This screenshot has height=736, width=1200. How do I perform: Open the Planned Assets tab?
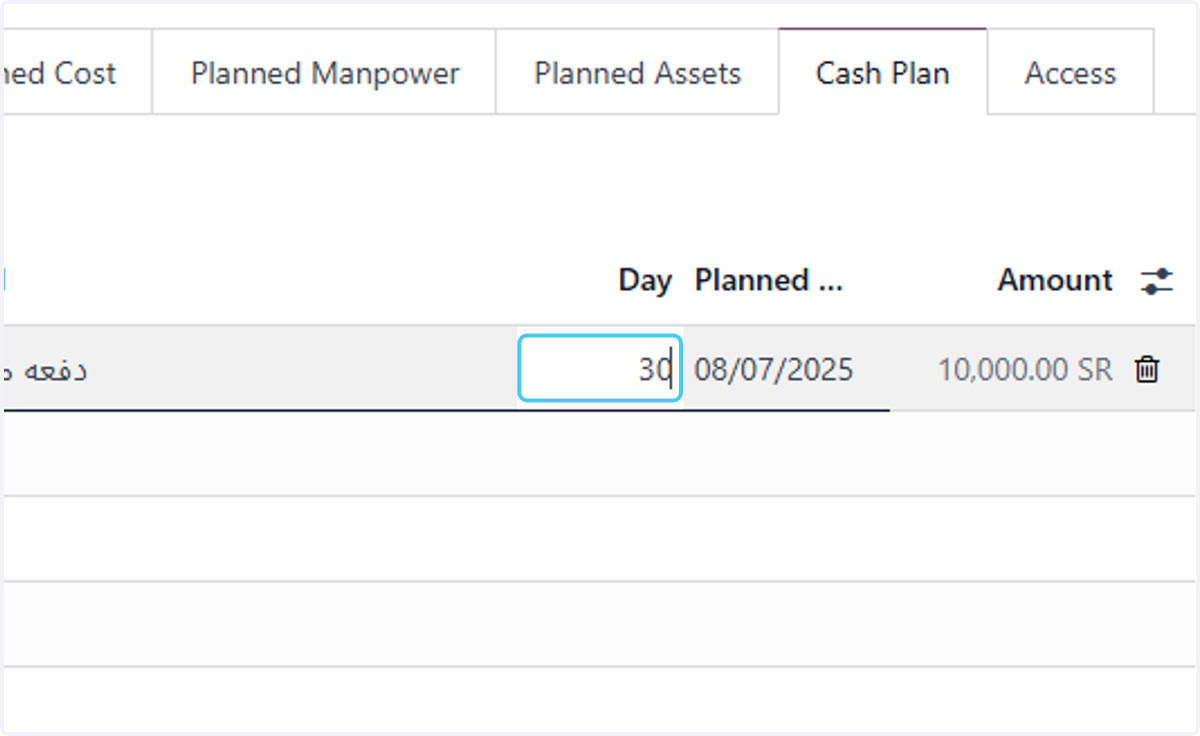[x=637, y=73]
